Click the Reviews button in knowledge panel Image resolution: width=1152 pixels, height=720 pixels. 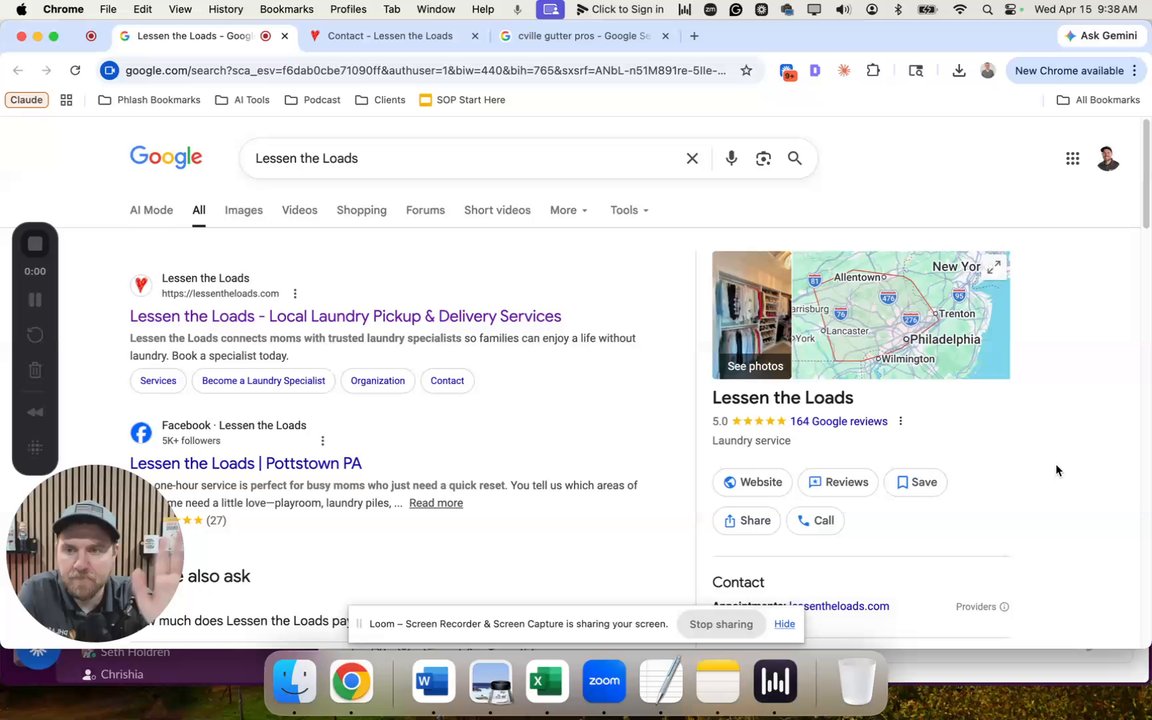point(838,482)
